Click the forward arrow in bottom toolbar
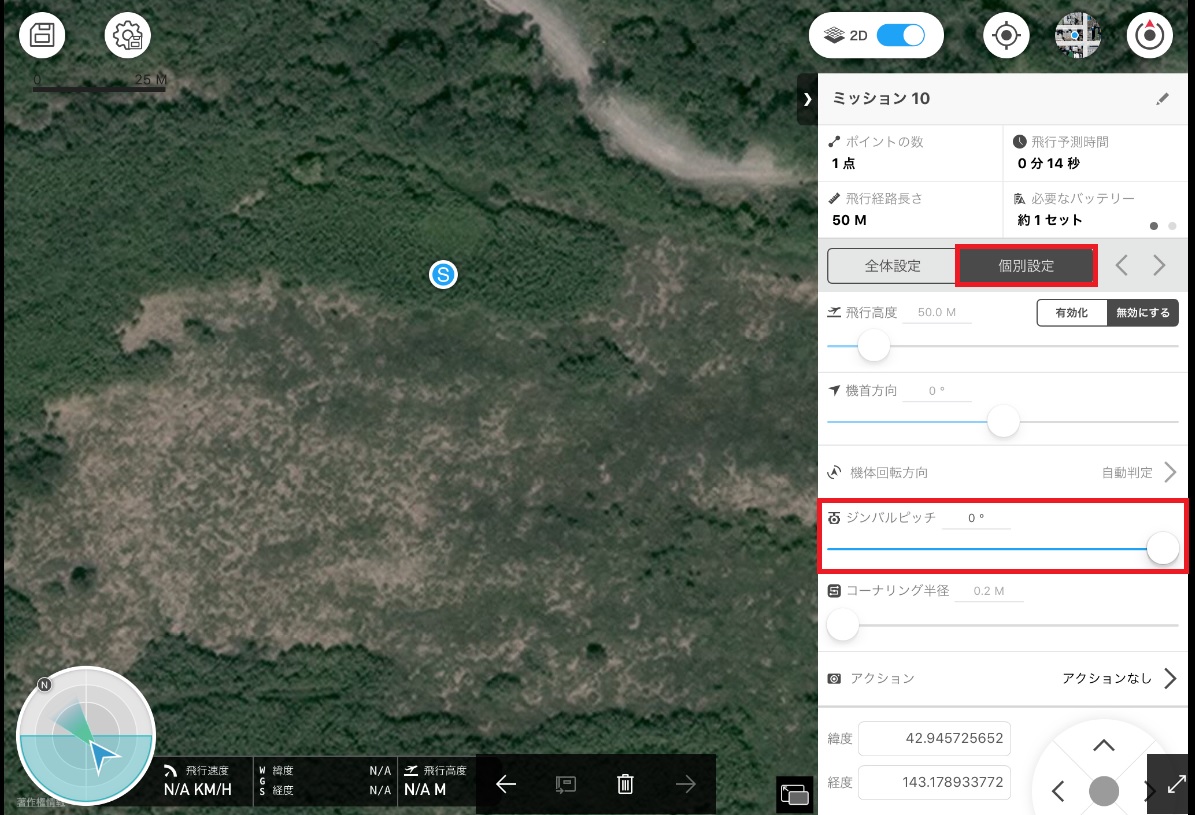This screenshot has height=815, width=1195. click(685, 784)
